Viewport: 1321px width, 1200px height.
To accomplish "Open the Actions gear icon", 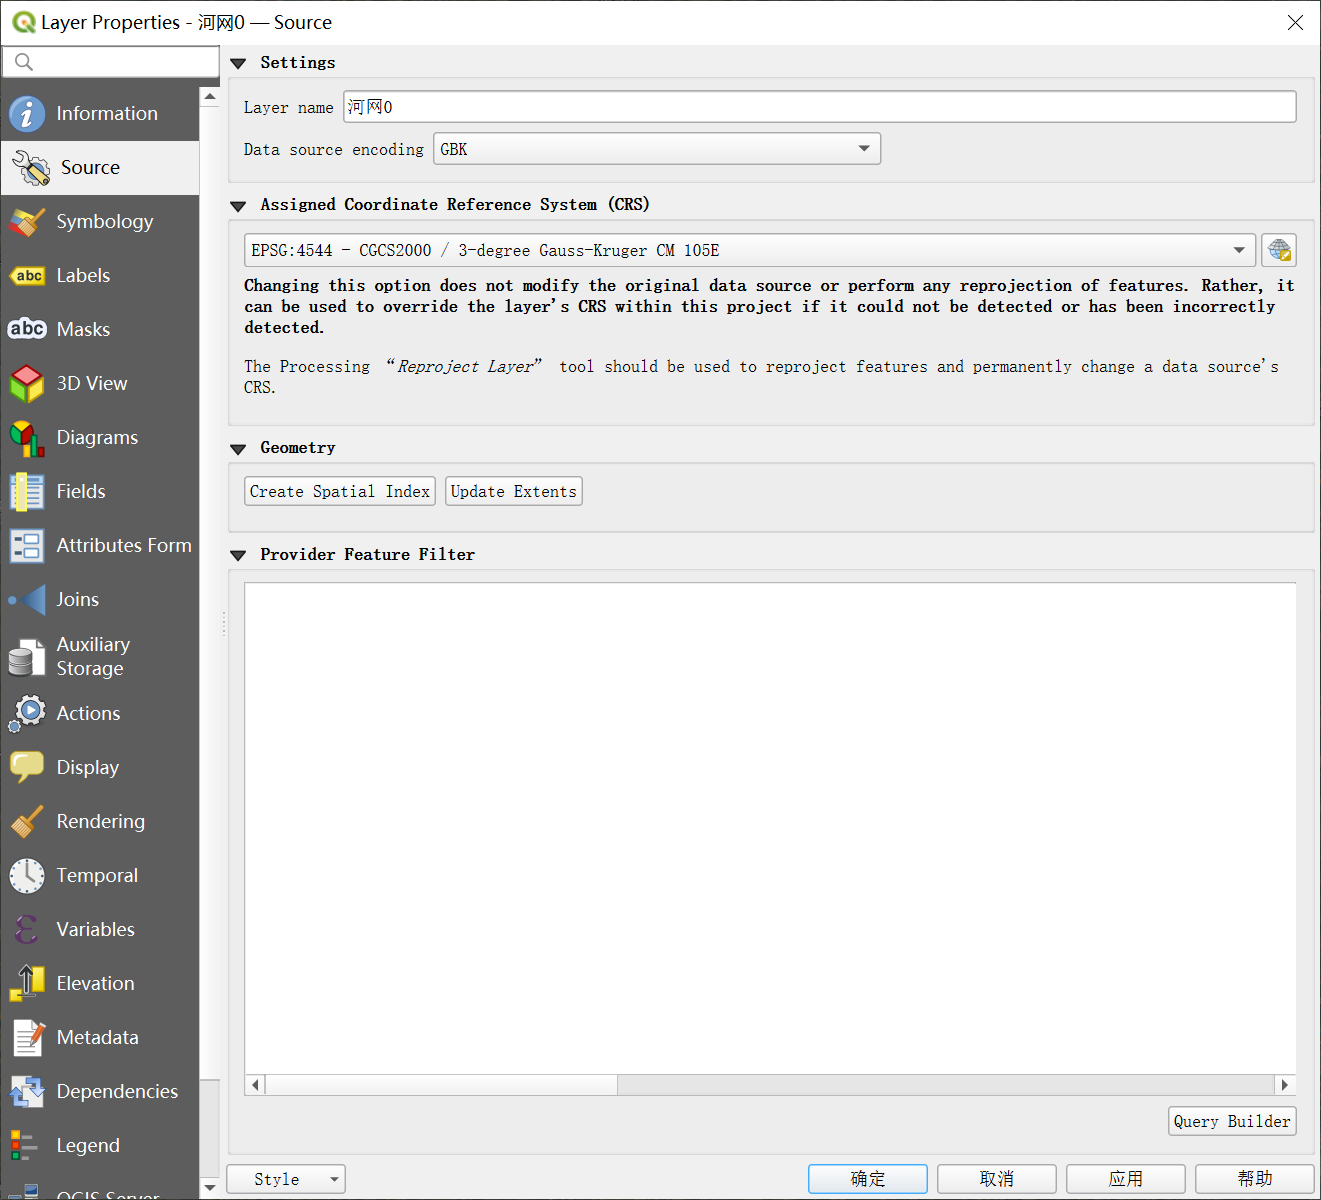I will pyautogui.click(x=27, y=714).
